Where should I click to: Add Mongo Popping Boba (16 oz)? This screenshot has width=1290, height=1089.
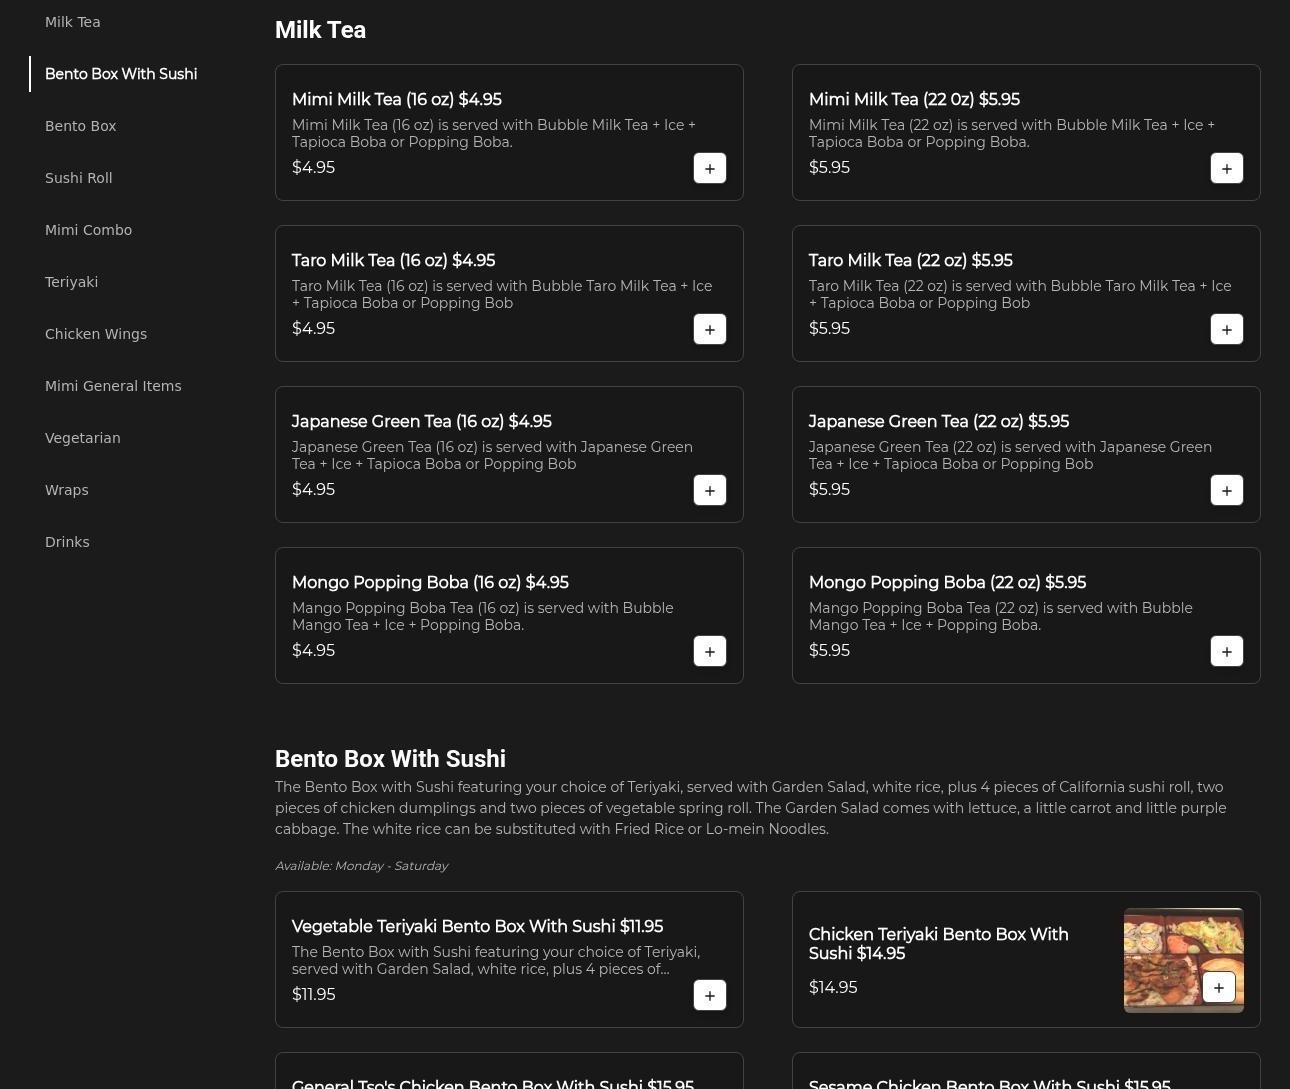tap(709, 651)
